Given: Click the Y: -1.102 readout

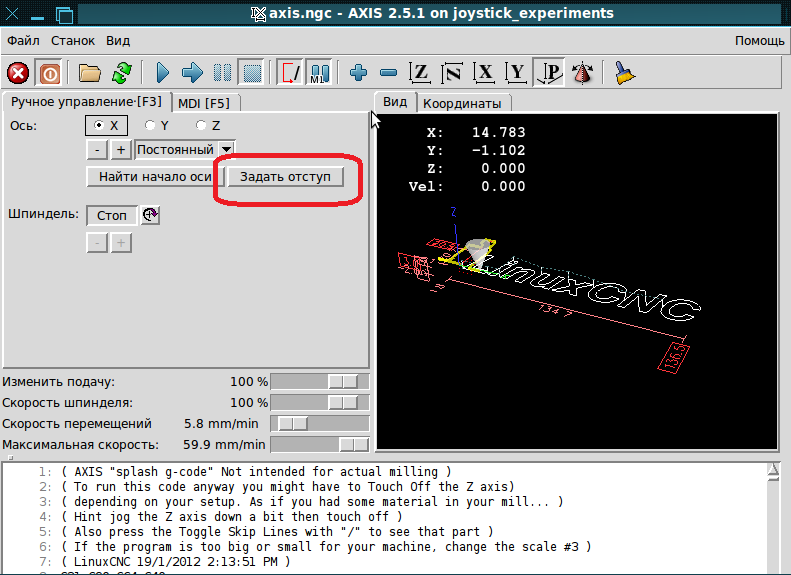Looking at the screenshot, I should pos(476,150).
